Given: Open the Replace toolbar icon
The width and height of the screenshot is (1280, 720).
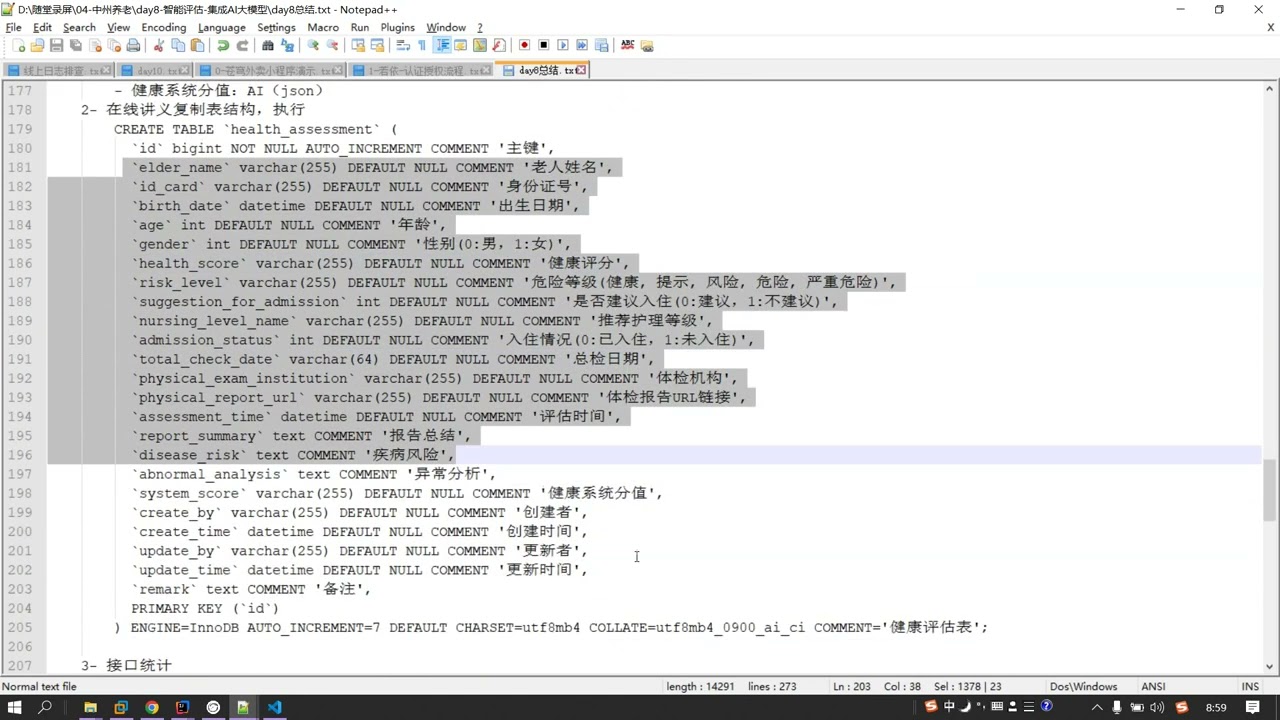Looking at the screenshot, I should pos(287,46).
